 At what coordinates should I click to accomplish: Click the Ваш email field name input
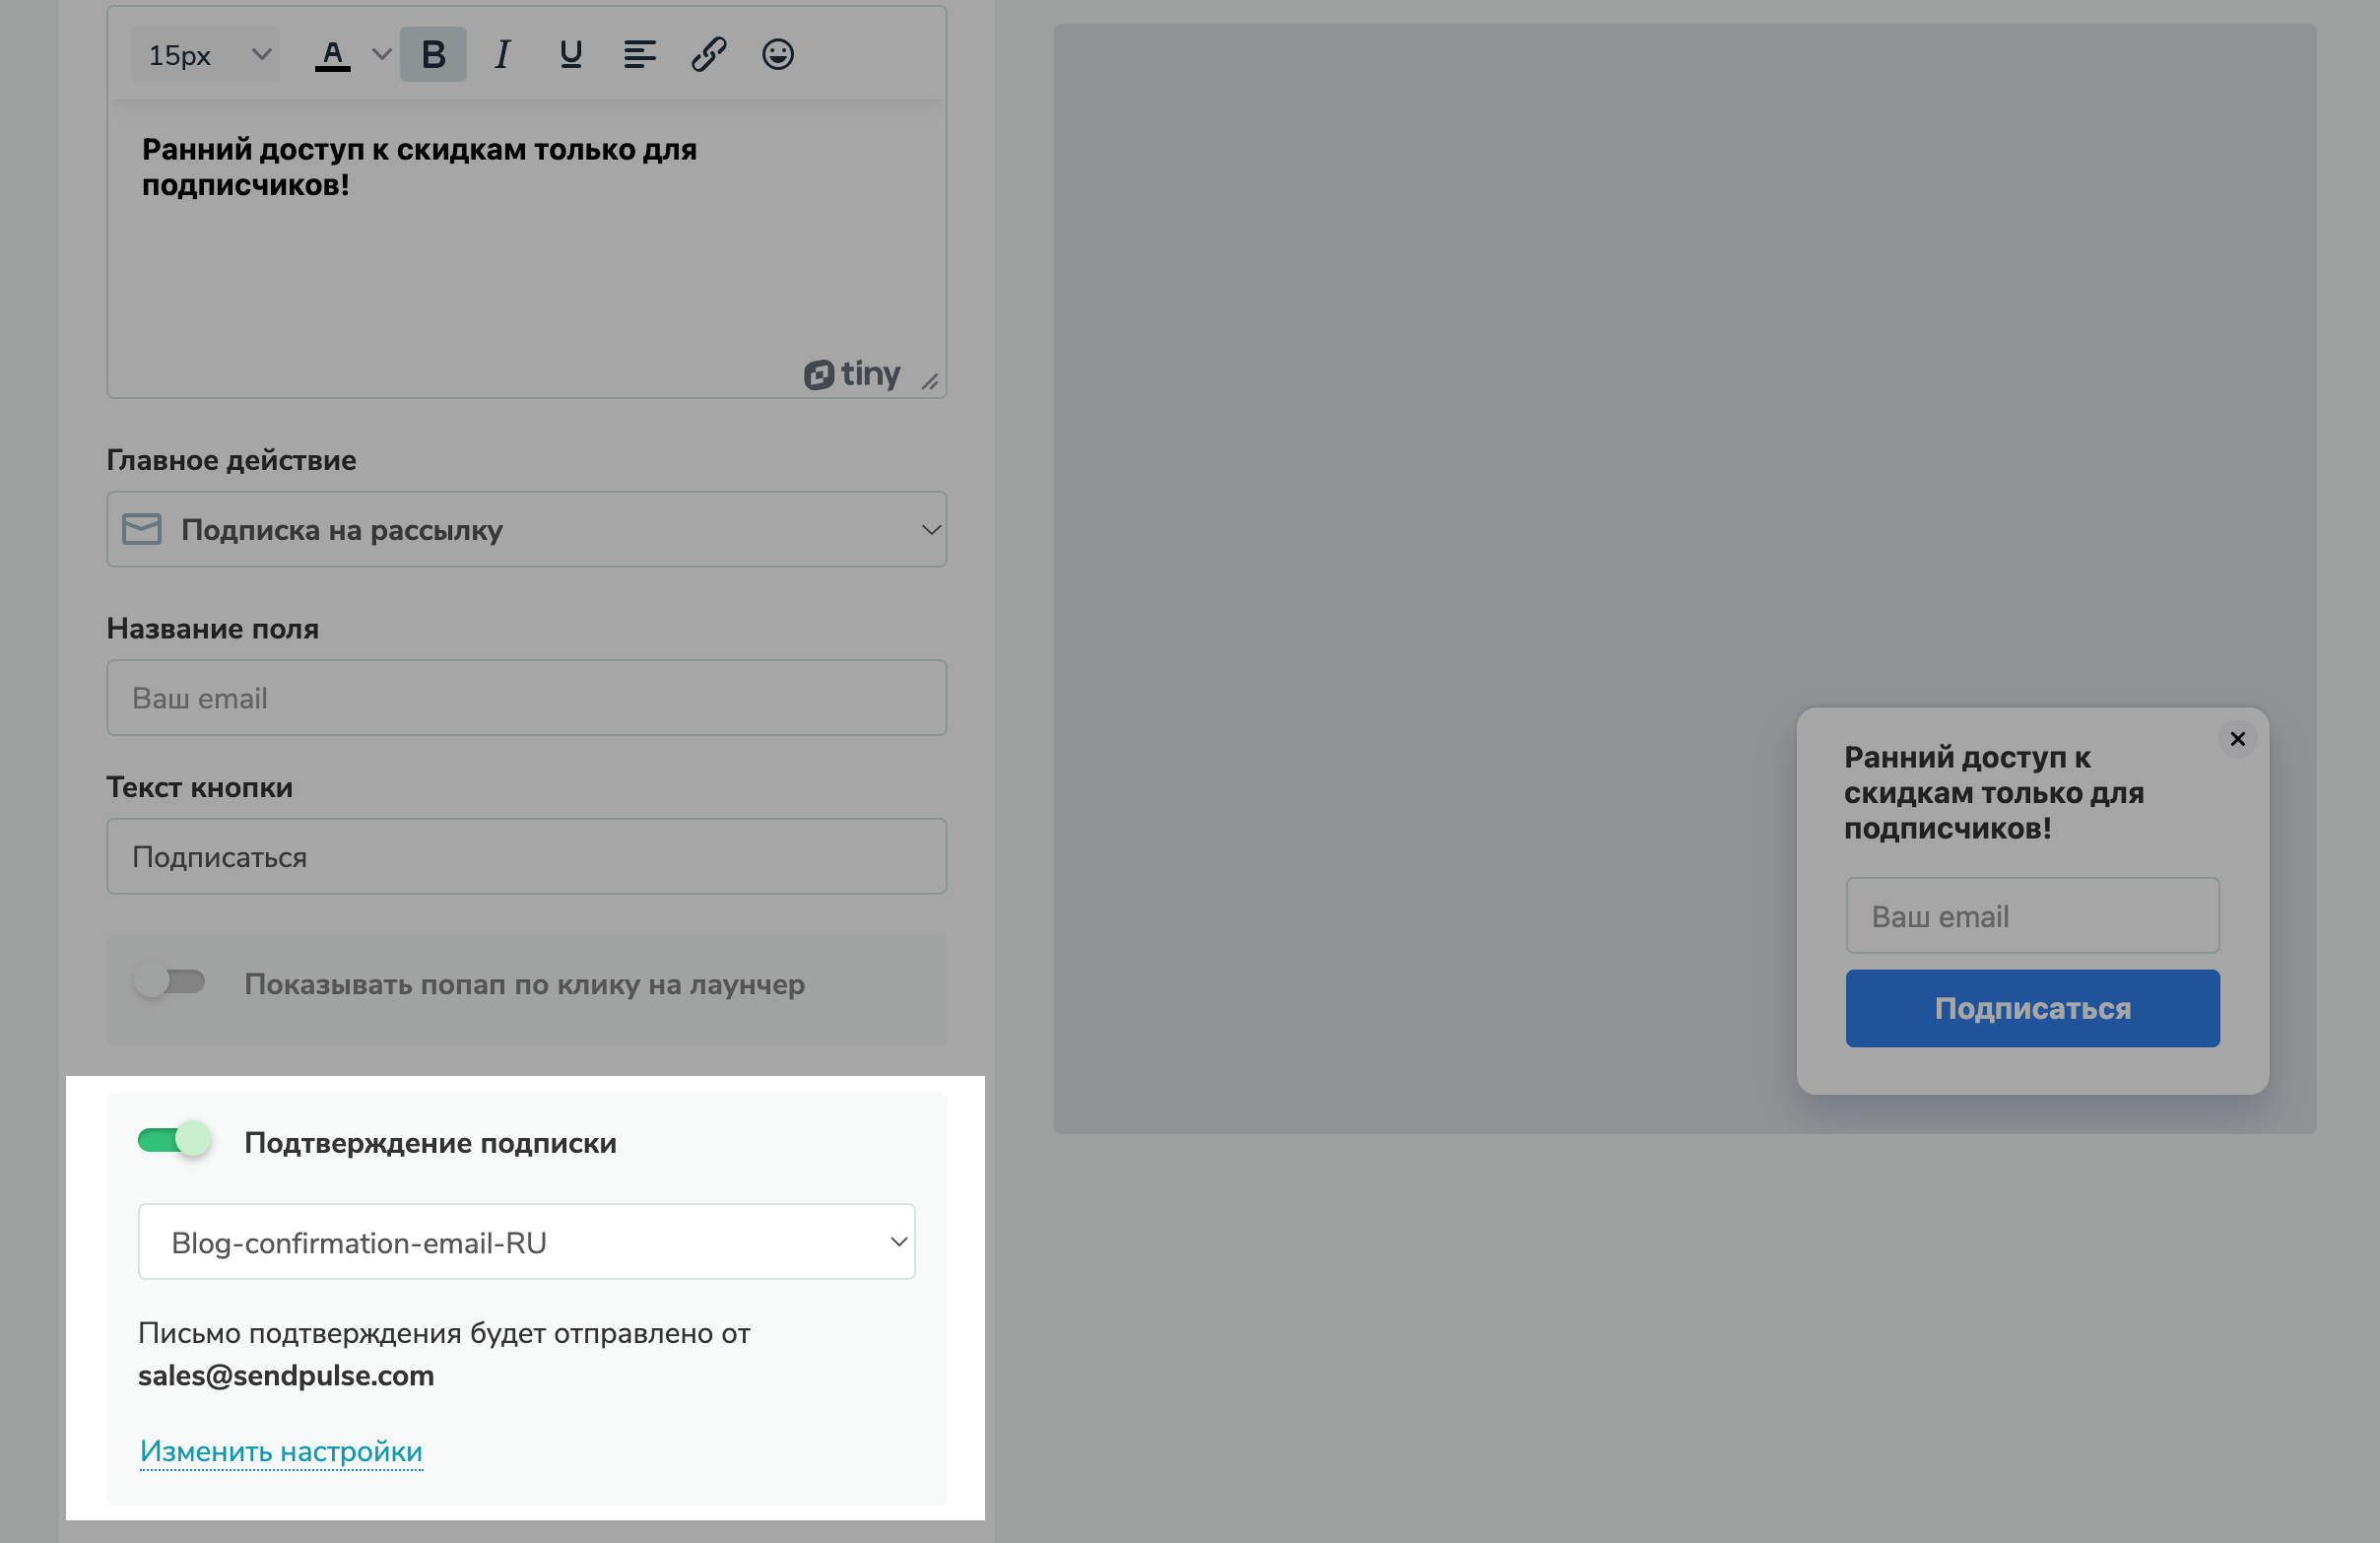click(x=526, y=698)
